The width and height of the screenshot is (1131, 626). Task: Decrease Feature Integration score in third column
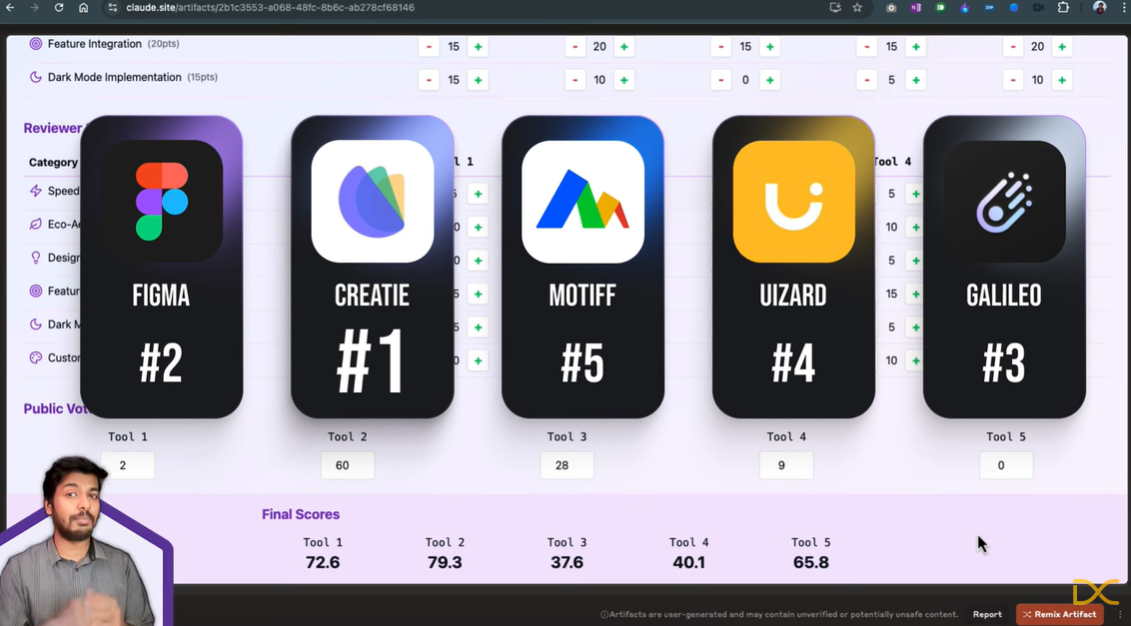point(721,47)
